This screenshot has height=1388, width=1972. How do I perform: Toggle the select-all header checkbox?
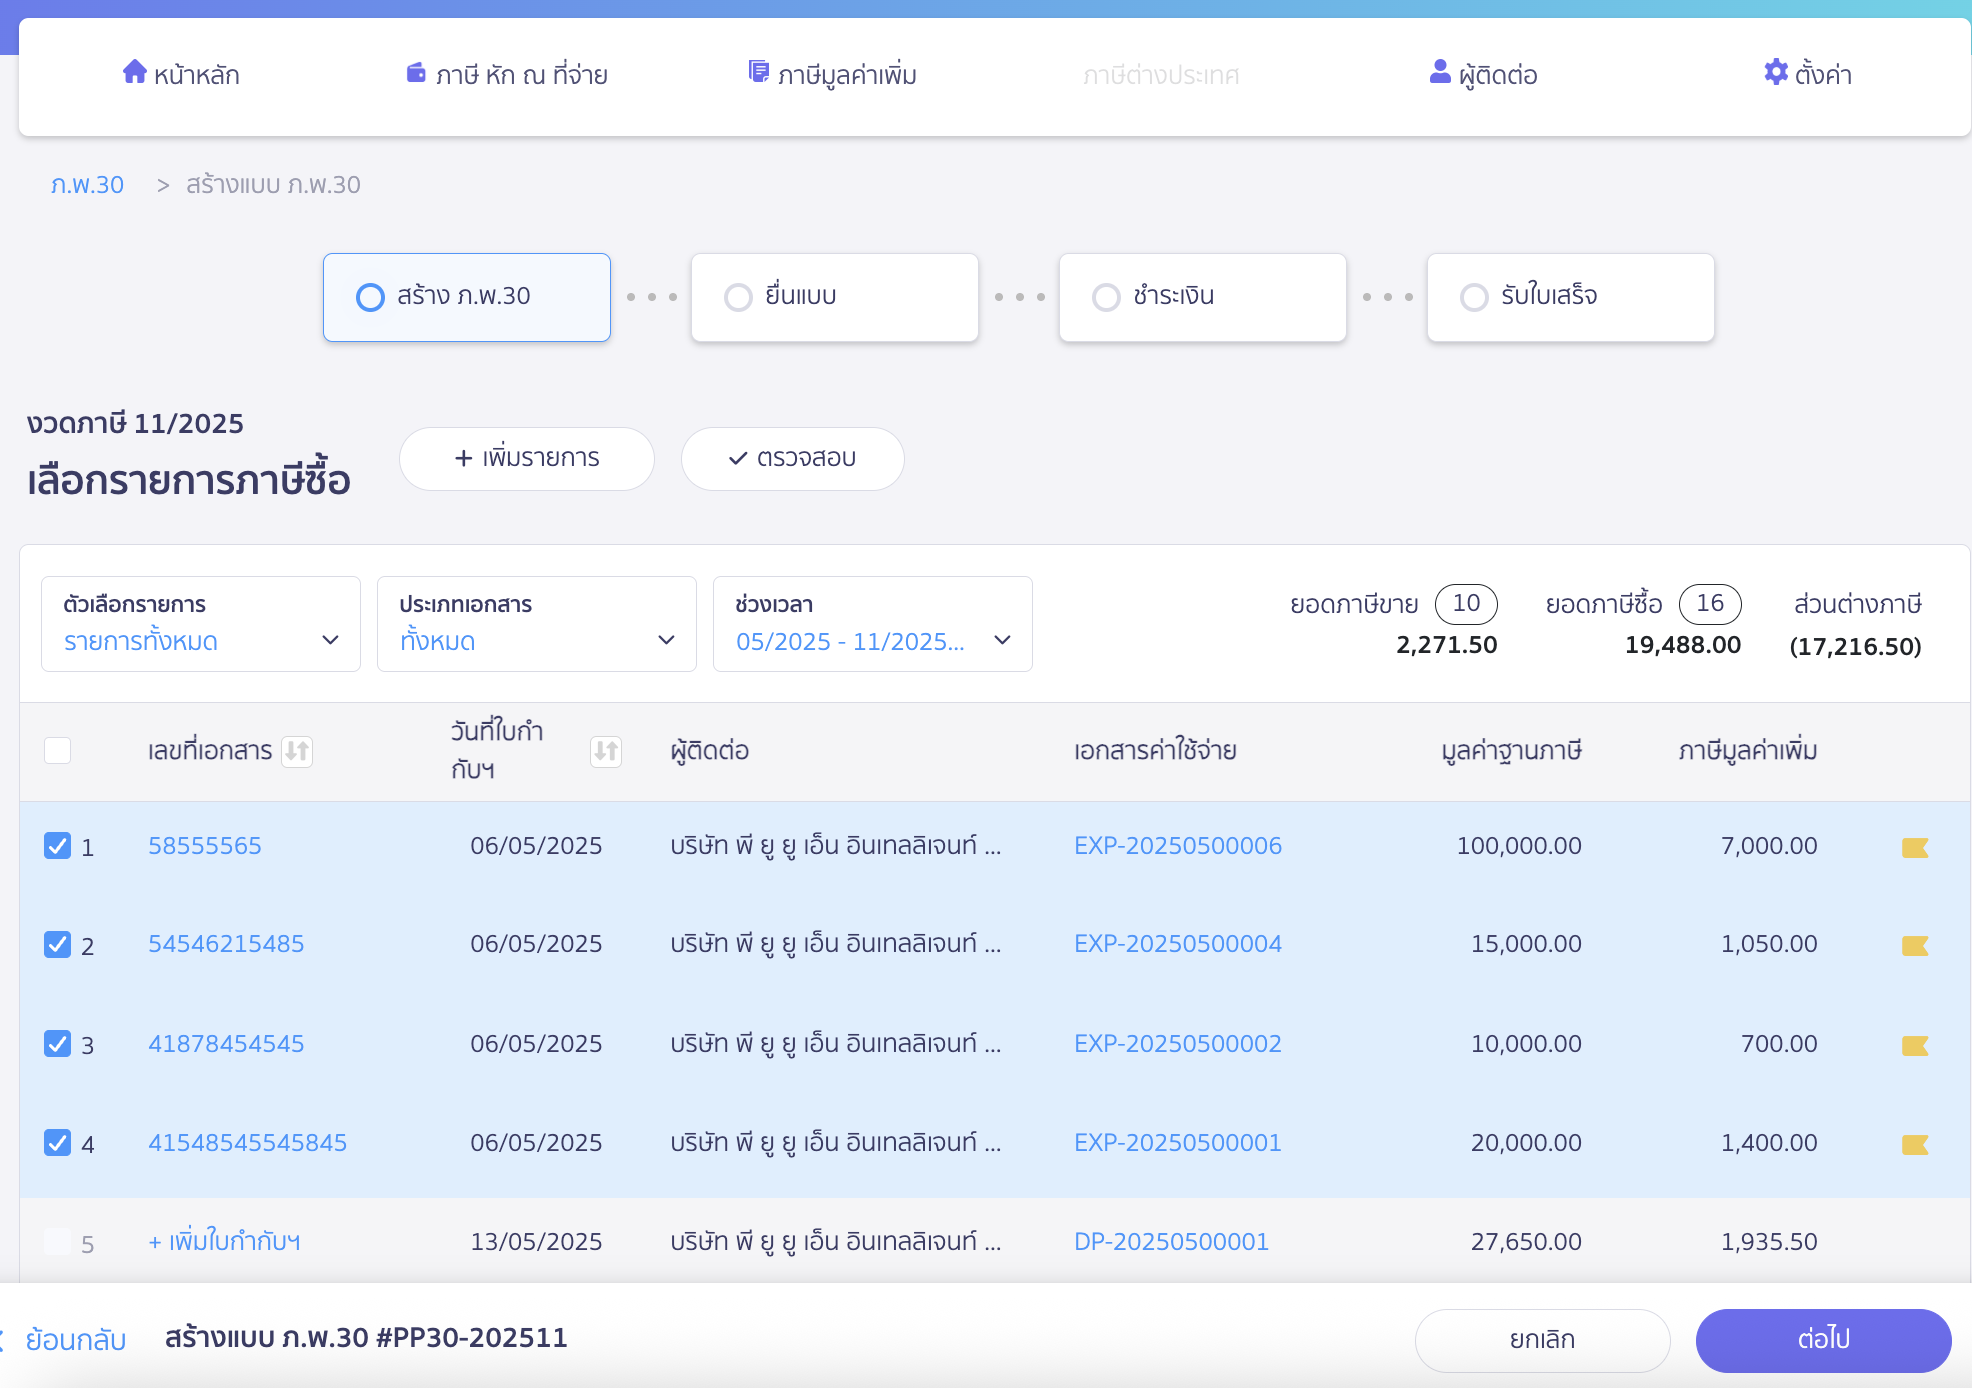[x=58, y=751]
